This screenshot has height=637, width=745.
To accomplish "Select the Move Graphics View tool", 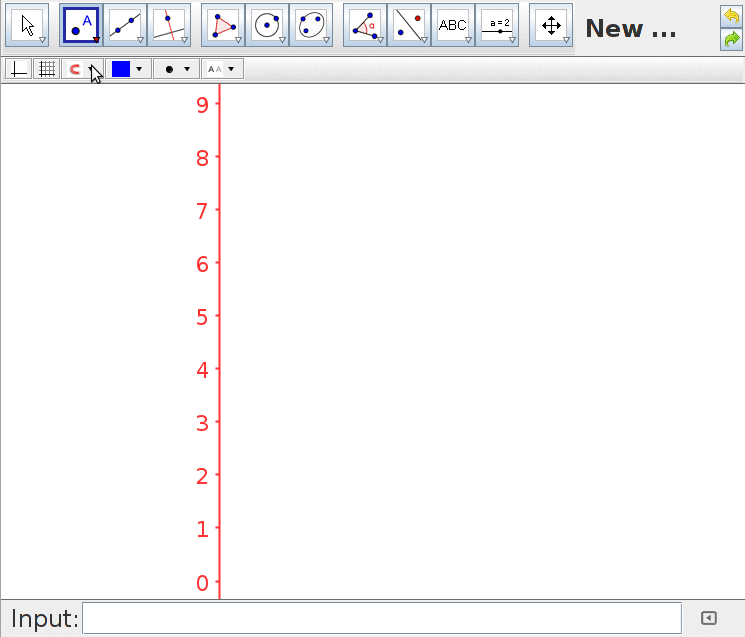I will 551,26.
